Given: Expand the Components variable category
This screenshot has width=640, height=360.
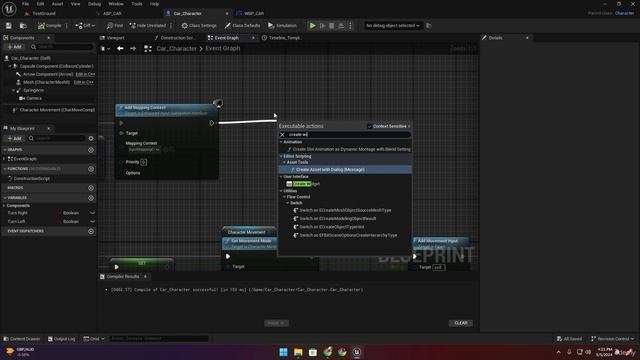Looking at the screenshot, I should pos(4,206).
